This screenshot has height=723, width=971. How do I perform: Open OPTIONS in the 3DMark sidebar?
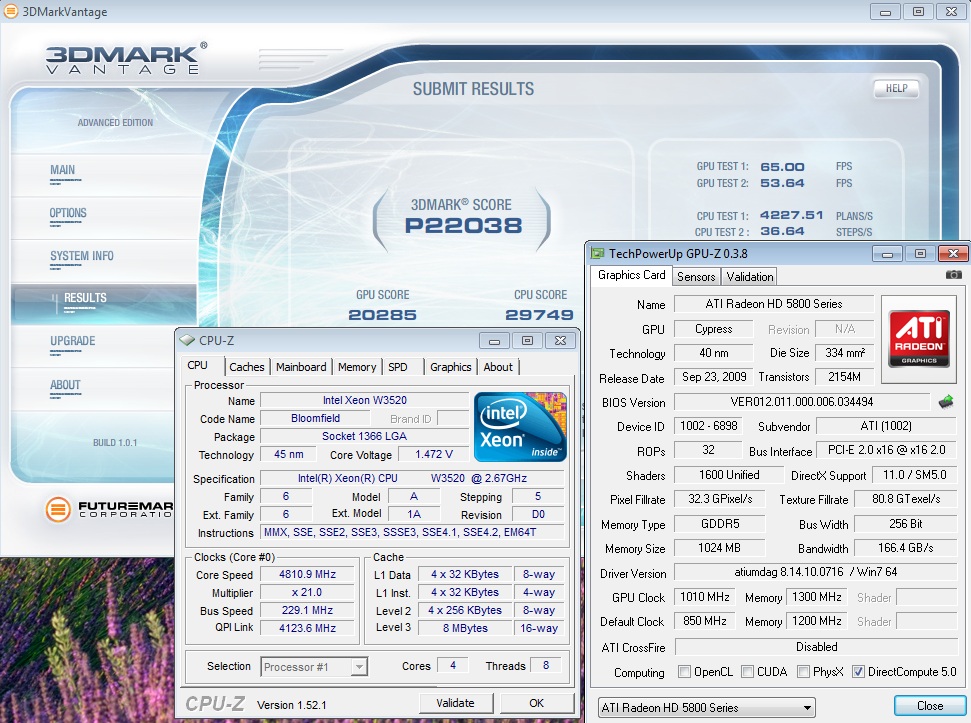coord(68,213)
